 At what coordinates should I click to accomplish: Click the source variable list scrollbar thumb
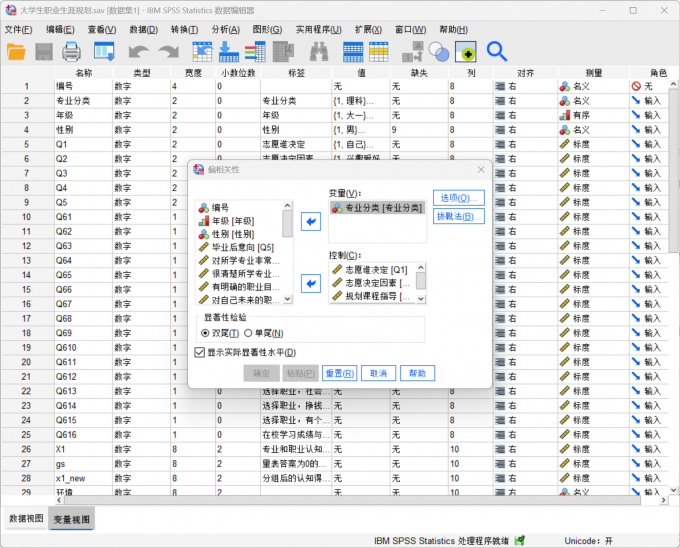coord(287,224)
